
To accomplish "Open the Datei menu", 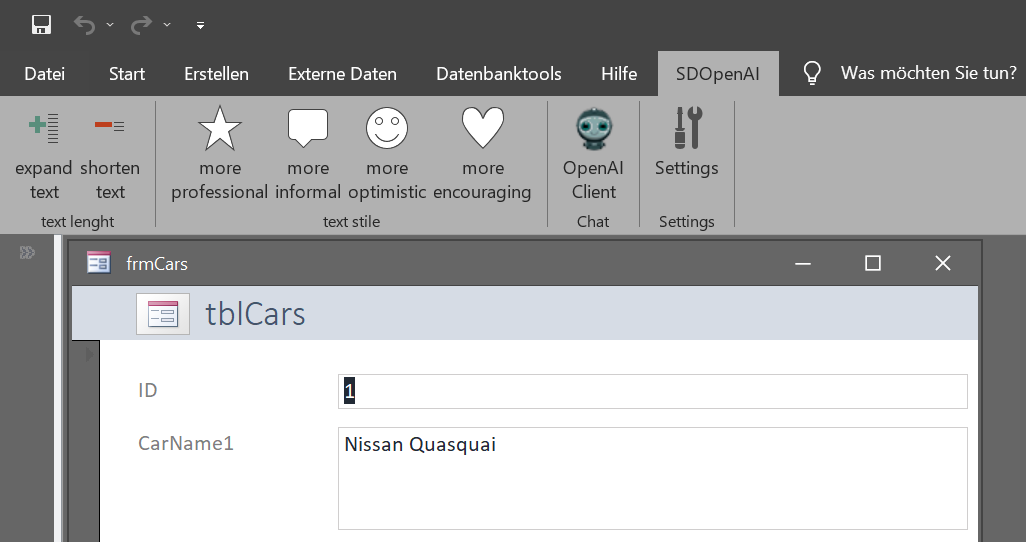I will pyautogui.click(x=44, y=73).
